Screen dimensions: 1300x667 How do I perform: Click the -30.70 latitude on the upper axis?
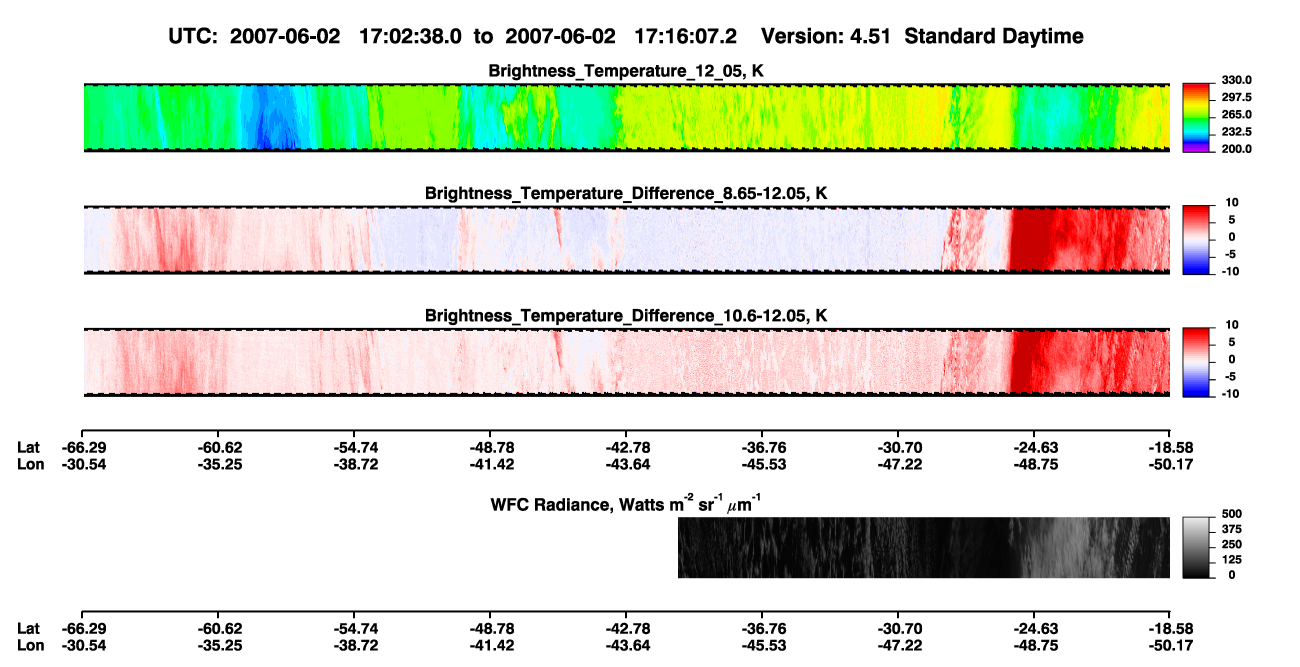click(x=898, y=448)
